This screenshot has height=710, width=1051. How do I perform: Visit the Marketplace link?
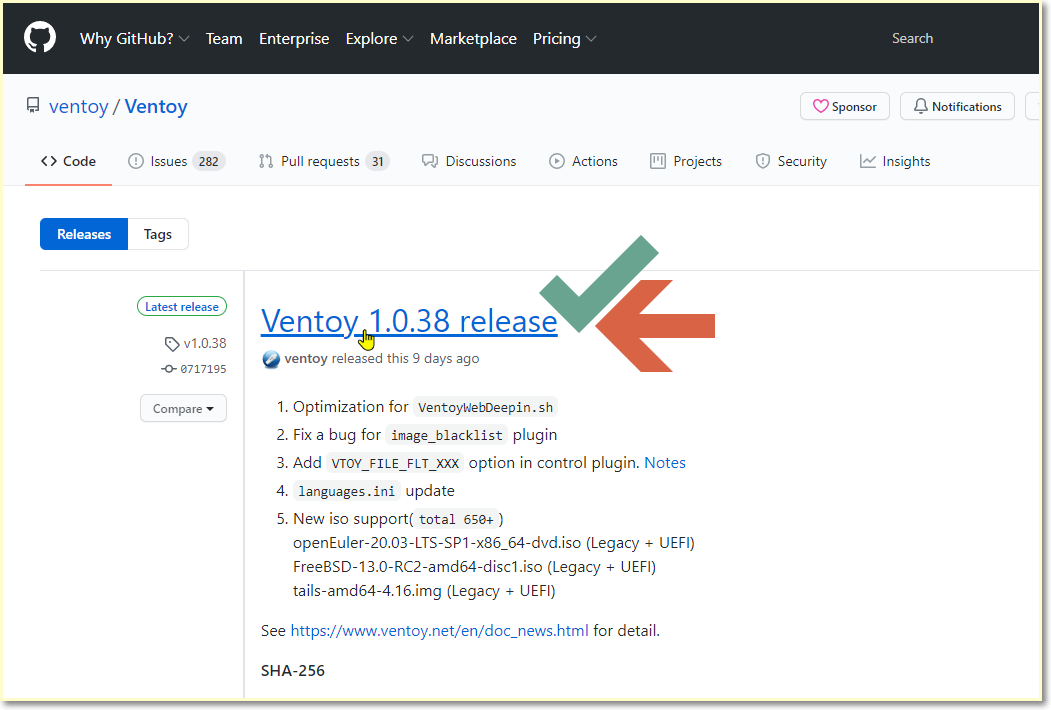point(473,39)
